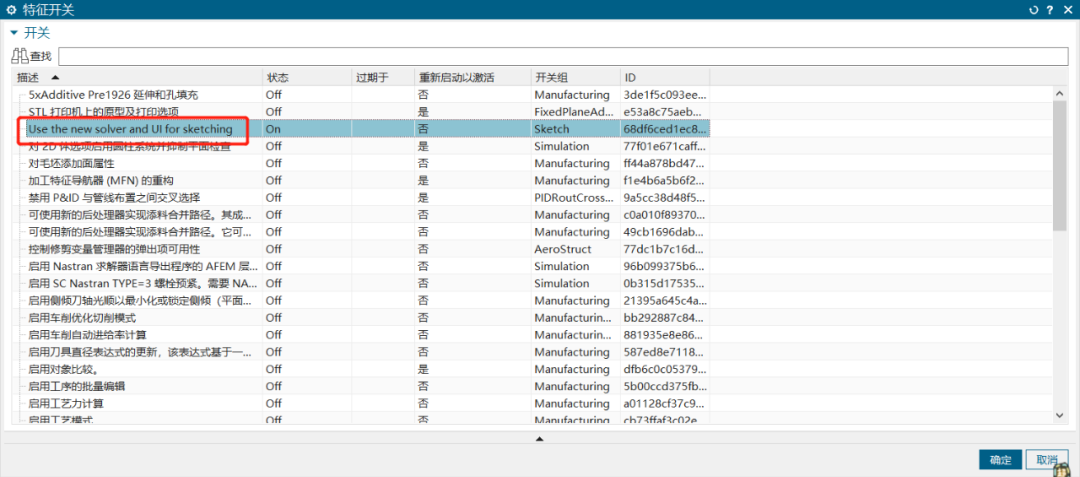Screen dimensions: 1080x477
Task: Collapse the 开关 section
Action: coord(15,33)
